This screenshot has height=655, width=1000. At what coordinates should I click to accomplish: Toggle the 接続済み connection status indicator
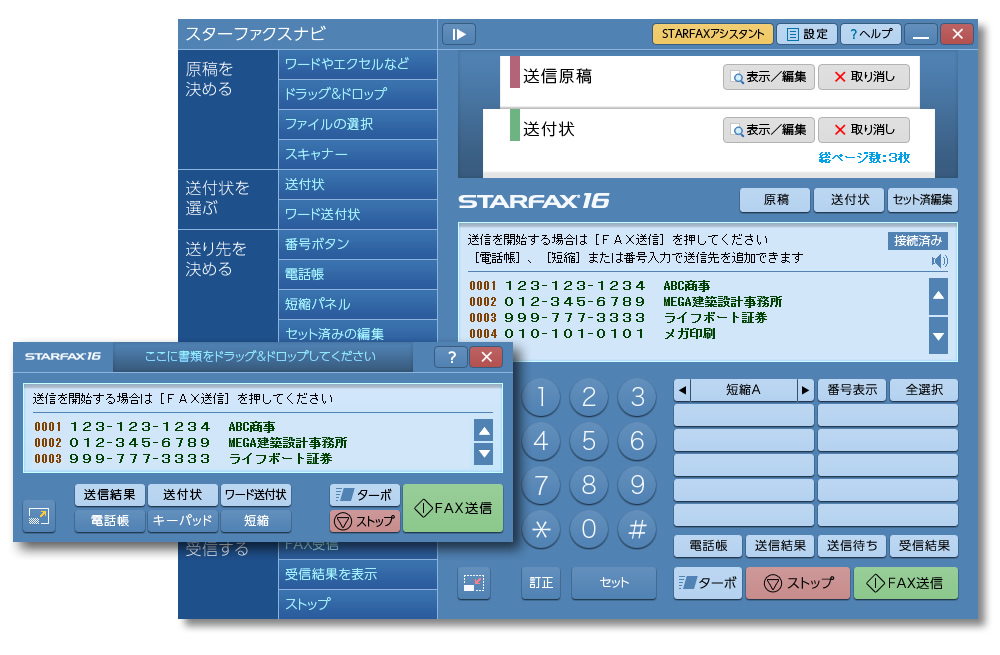coord(917,241)
